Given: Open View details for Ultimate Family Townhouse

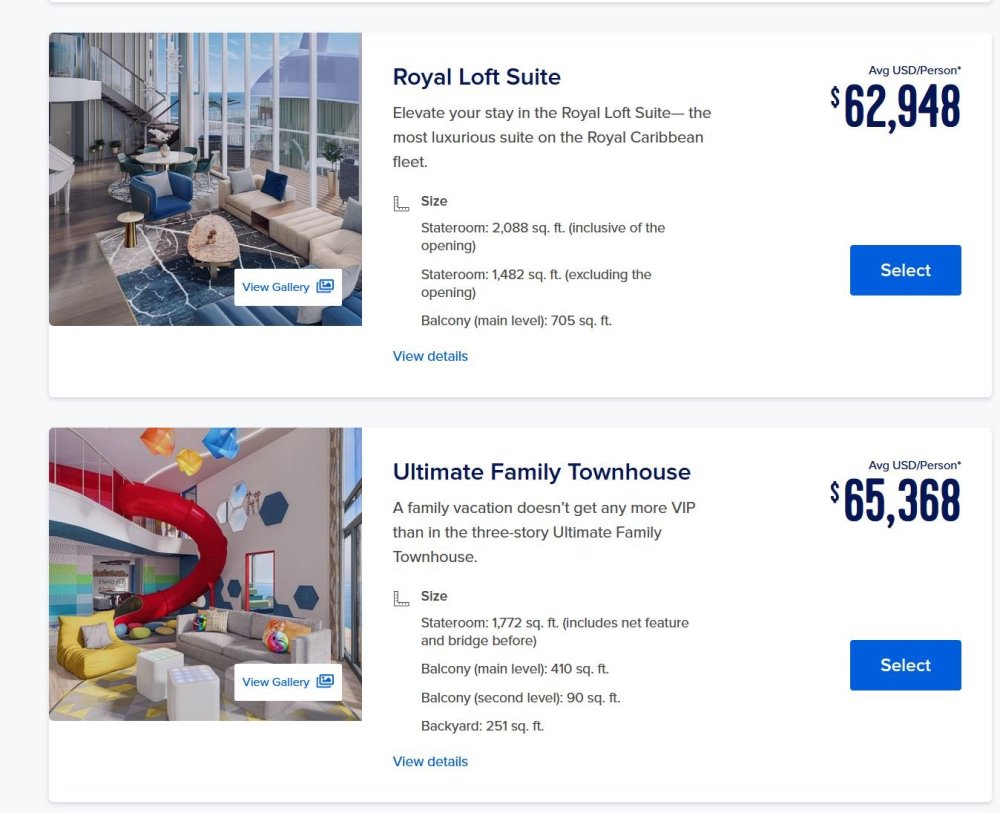Looking at the screenshot, I should point(430,761).
